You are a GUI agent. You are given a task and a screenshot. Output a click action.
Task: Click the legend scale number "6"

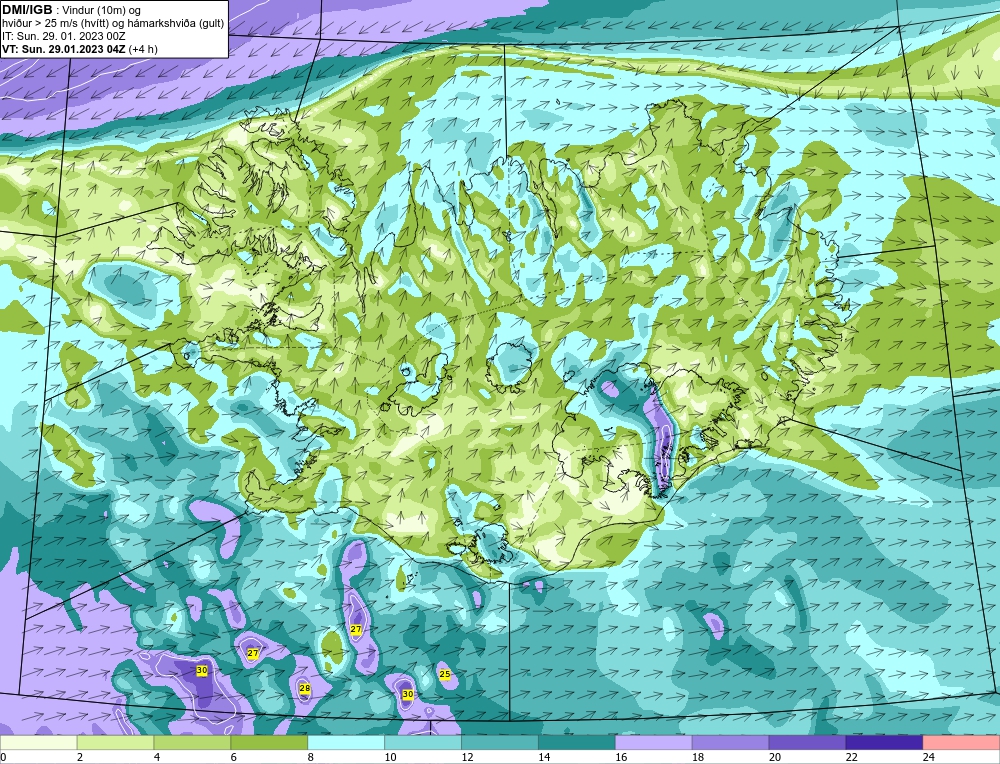pyautogui.click(x=233, y=757)
